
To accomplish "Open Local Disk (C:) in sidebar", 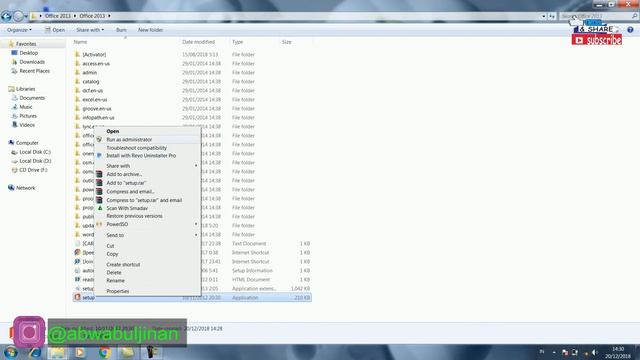I will 35,152.
